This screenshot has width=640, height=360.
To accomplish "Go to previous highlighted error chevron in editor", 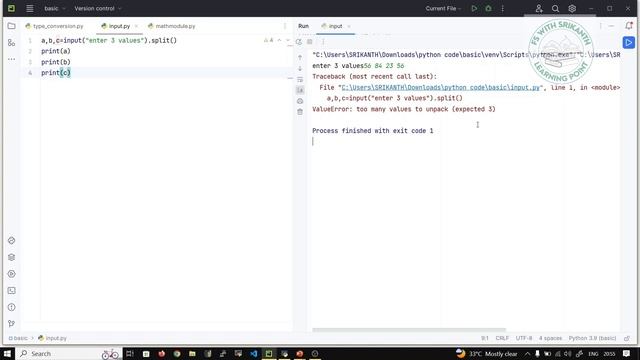I will [280, 40].
